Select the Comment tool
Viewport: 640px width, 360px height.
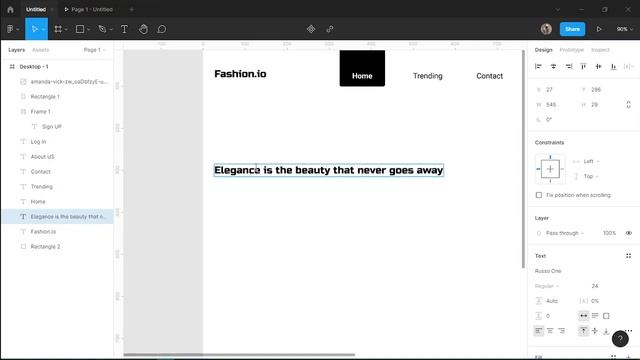pos(162,29)
